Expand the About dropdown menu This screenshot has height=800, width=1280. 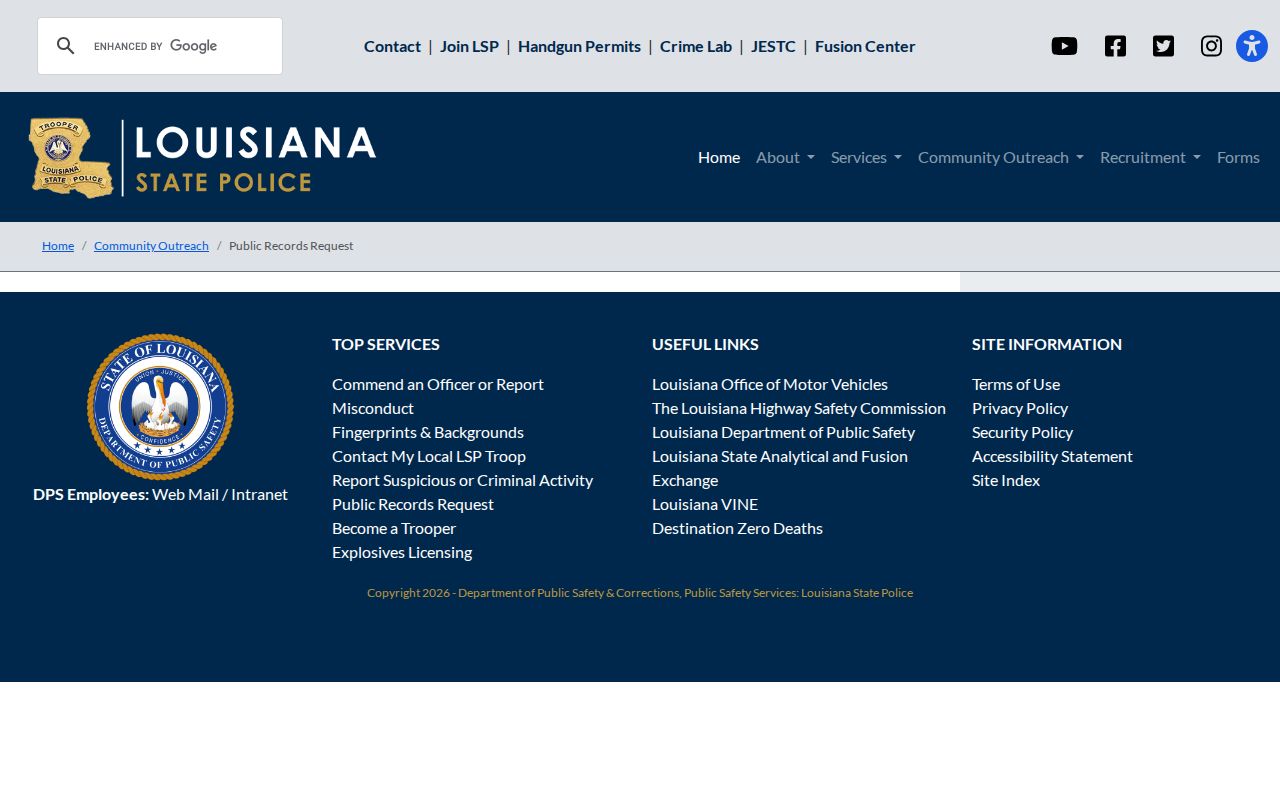click(x=785, y=157)
